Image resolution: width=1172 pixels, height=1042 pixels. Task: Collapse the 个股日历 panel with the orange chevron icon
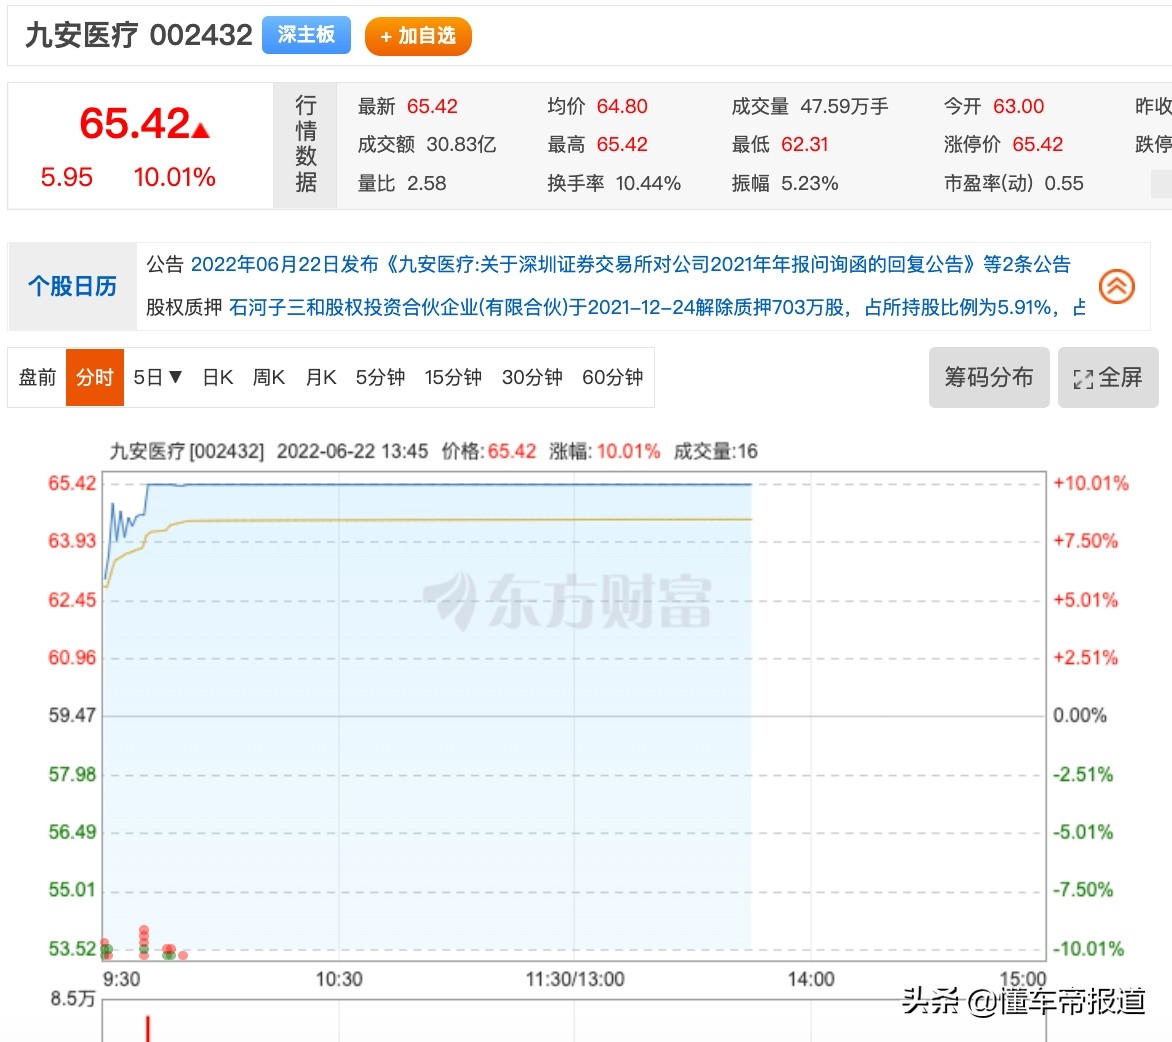point(1117,286)
